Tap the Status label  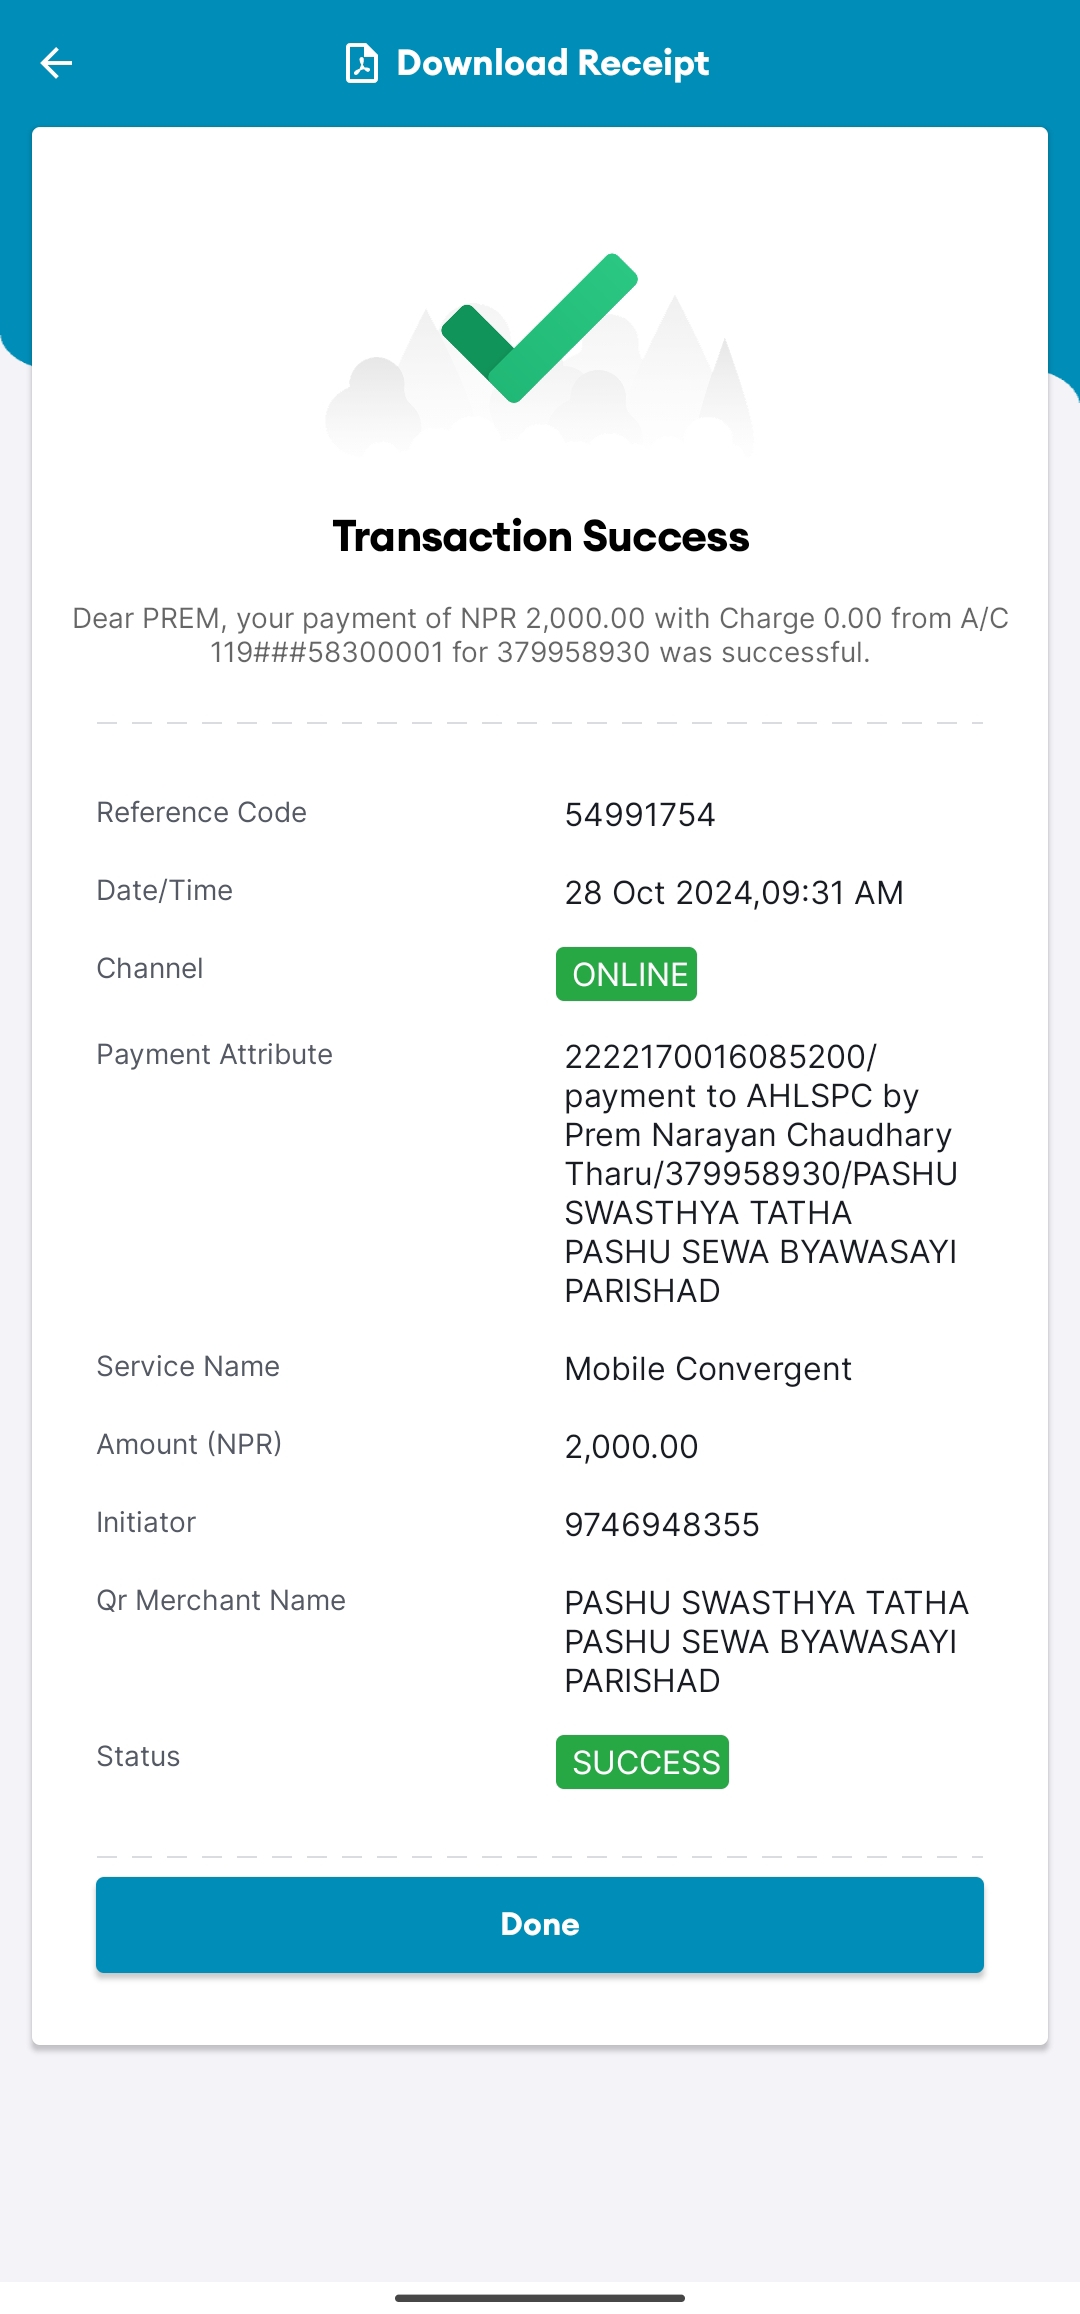click(138, 1756)
